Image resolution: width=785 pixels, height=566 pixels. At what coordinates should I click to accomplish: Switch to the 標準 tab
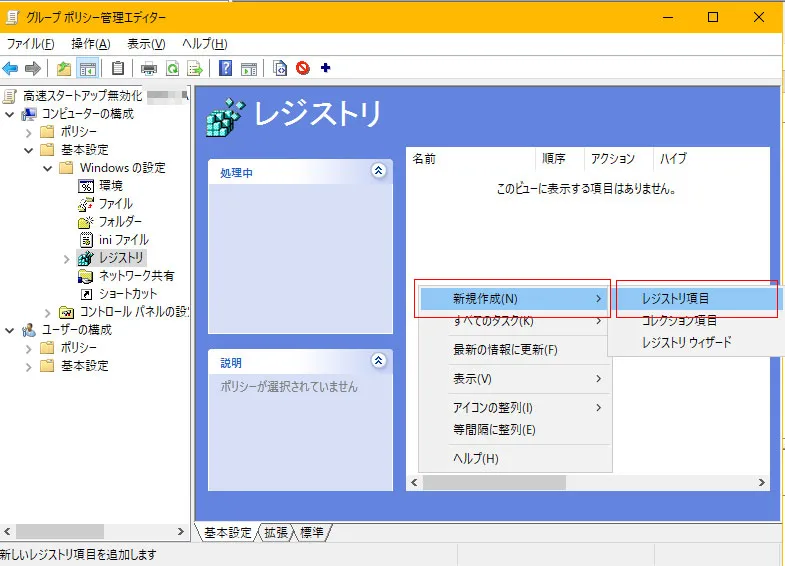pyautogui.click(x=312, y=533)
